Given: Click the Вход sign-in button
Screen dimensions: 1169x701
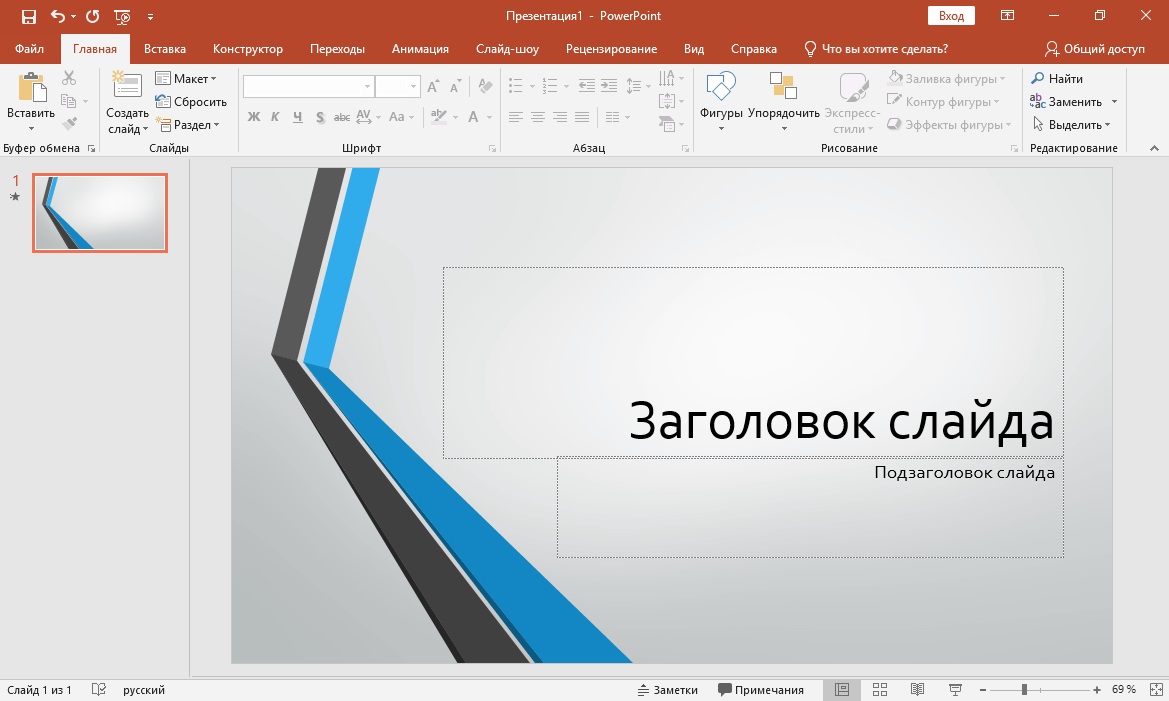Looking at the screenshot, I should (x=951, y=16).
